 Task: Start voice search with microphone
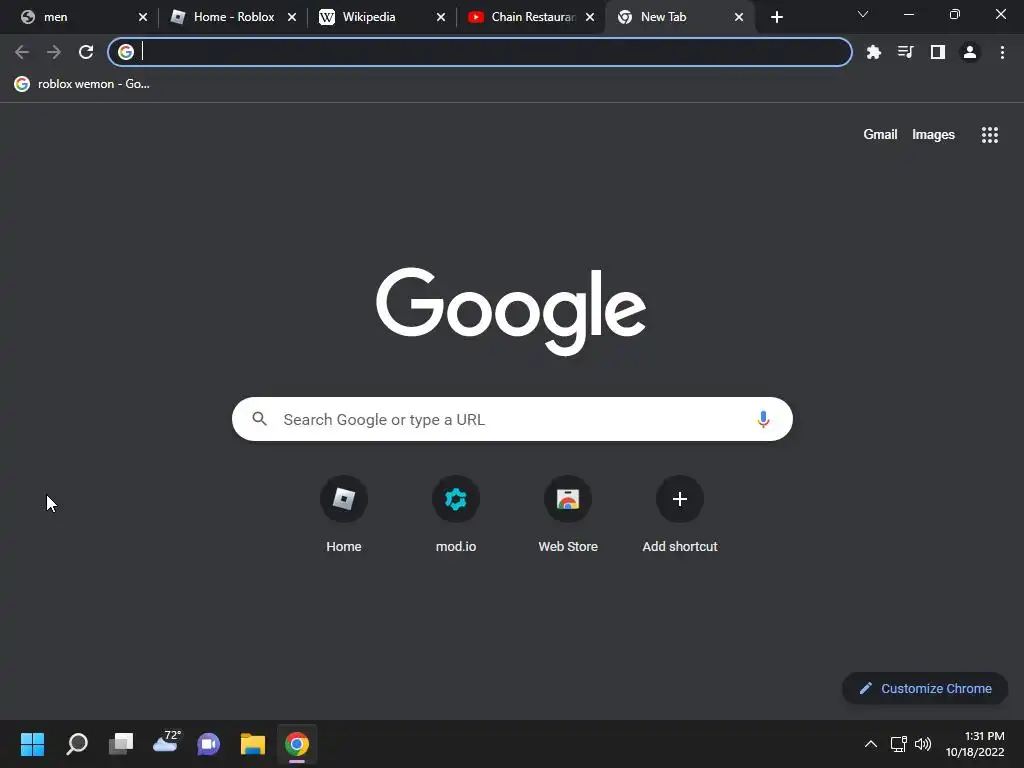click(x=763, y=419)
